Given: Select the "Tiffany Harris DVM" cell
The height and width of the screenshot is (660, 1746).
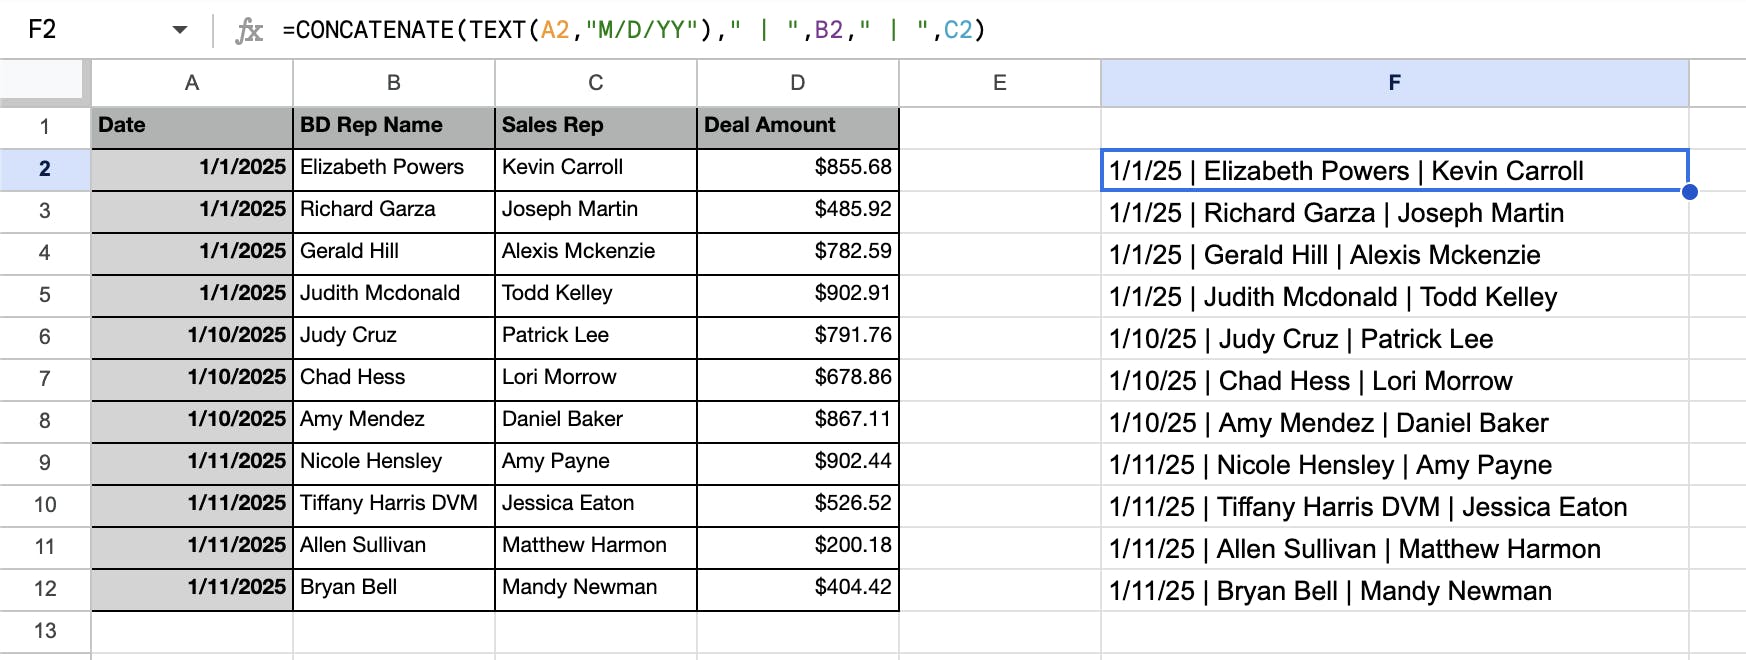Looking at the screenshot, I should 394,504.
